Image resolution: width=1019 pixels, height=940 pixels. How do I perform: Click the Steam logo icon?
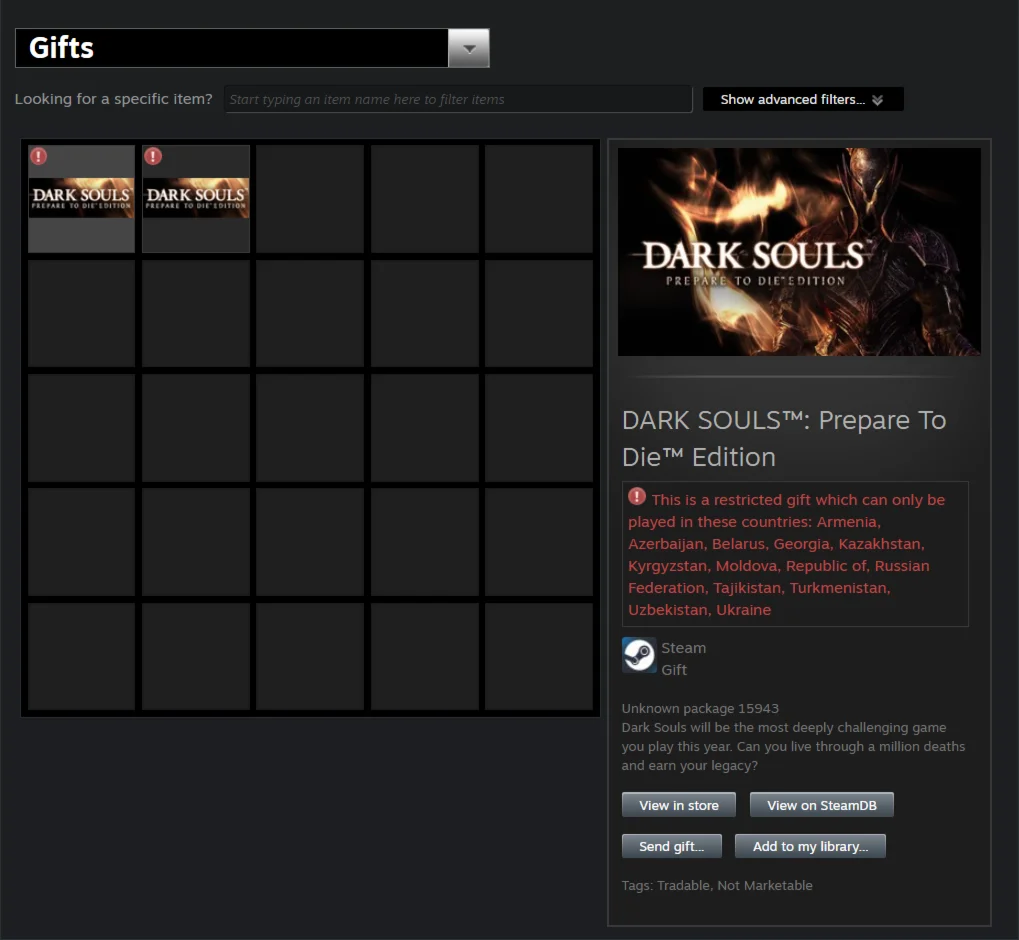click(639, 655)
